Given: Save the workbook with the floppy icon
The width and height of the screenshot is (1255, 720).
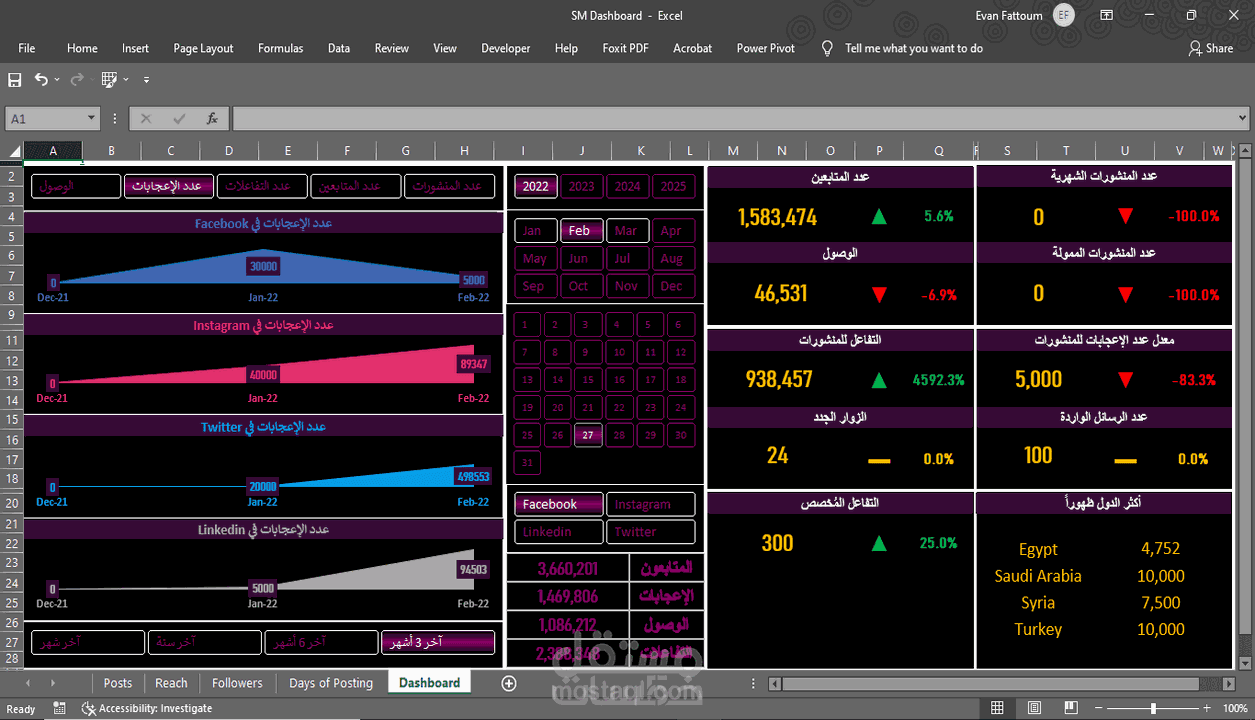Looking at the screenshot, I should point(15,79).
